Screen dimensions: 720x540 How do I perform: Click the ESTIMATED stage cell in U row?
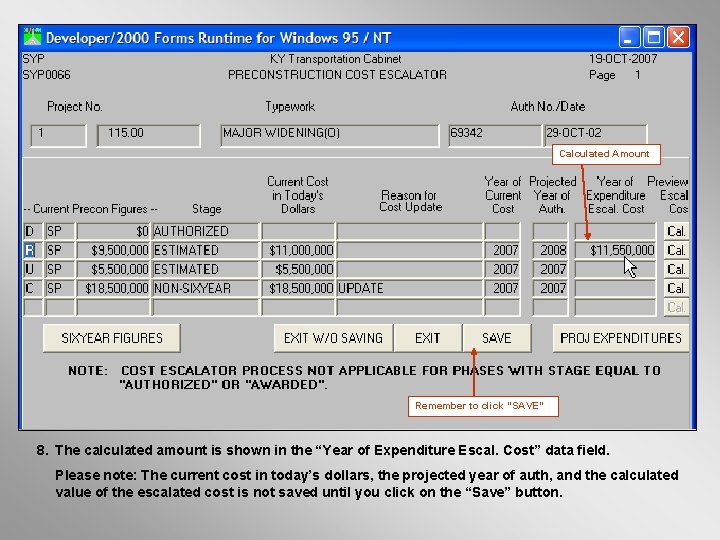coord(205,270)
